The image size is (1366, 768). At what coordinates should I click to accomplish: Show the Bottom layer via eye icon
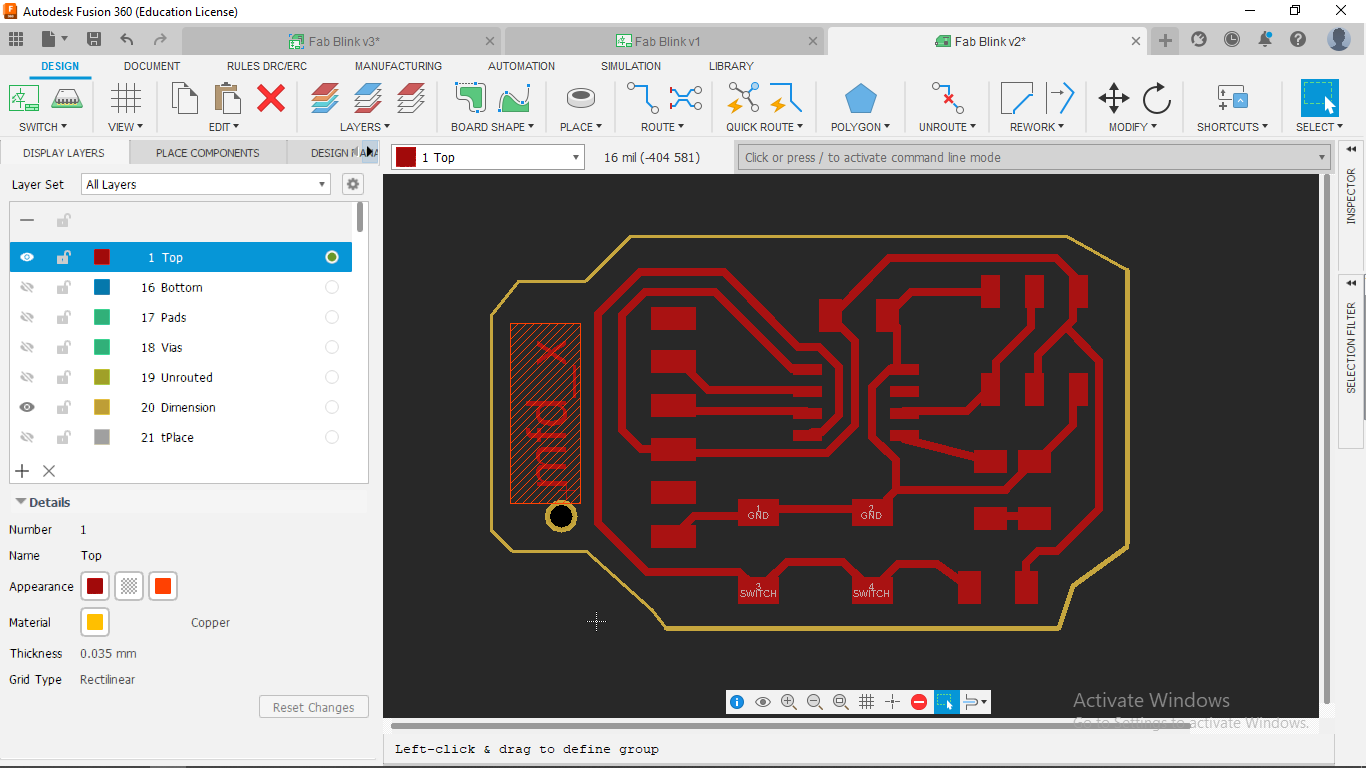(x=27, y=287)
